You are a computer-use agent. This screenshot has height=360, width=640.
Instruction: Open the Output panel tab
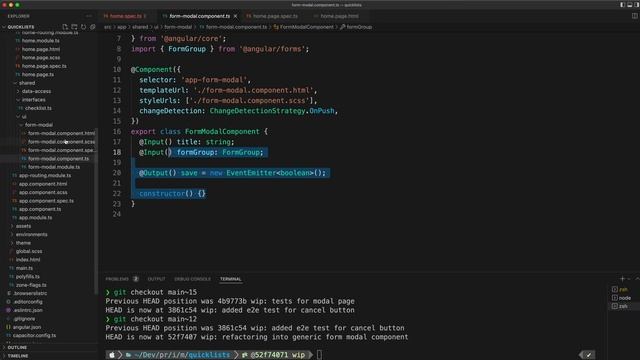(x=156, y=279)
